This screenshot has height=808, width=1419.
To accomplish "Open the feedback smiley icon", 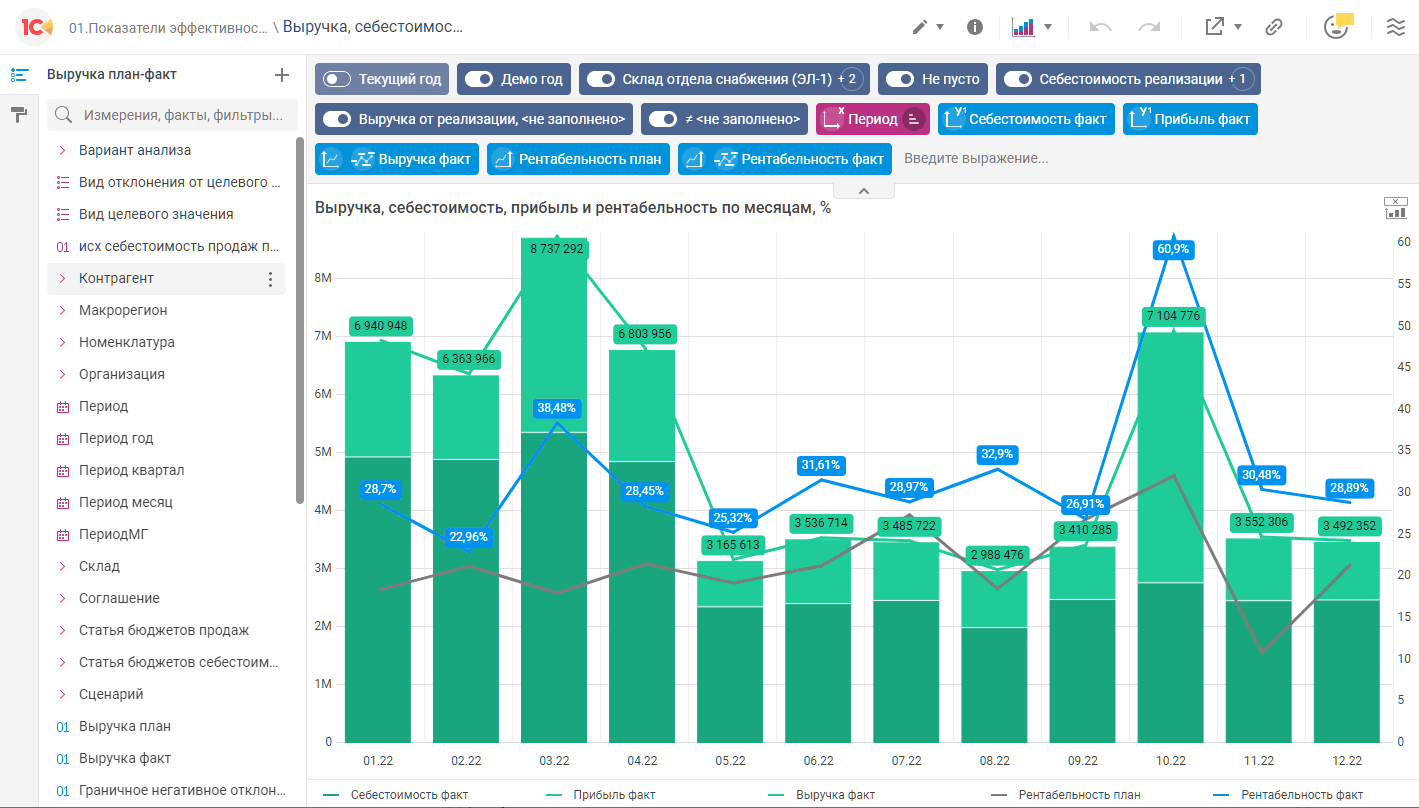I will coord(1337,26).
